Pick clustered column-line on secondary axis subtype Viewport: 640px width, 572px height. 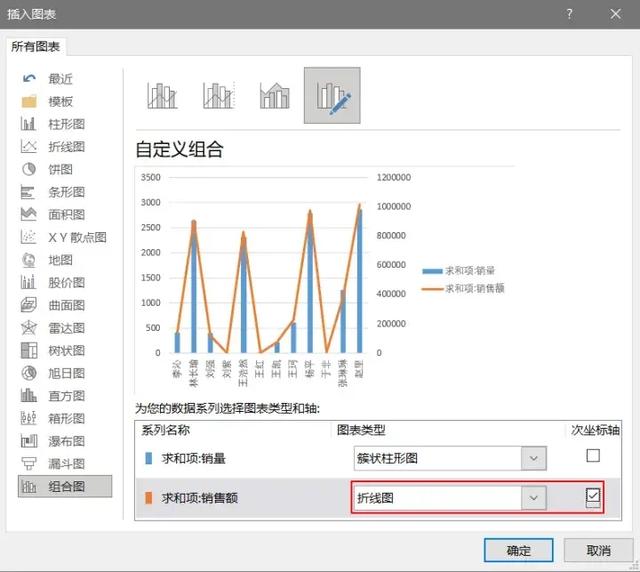[x=219, y=96]
